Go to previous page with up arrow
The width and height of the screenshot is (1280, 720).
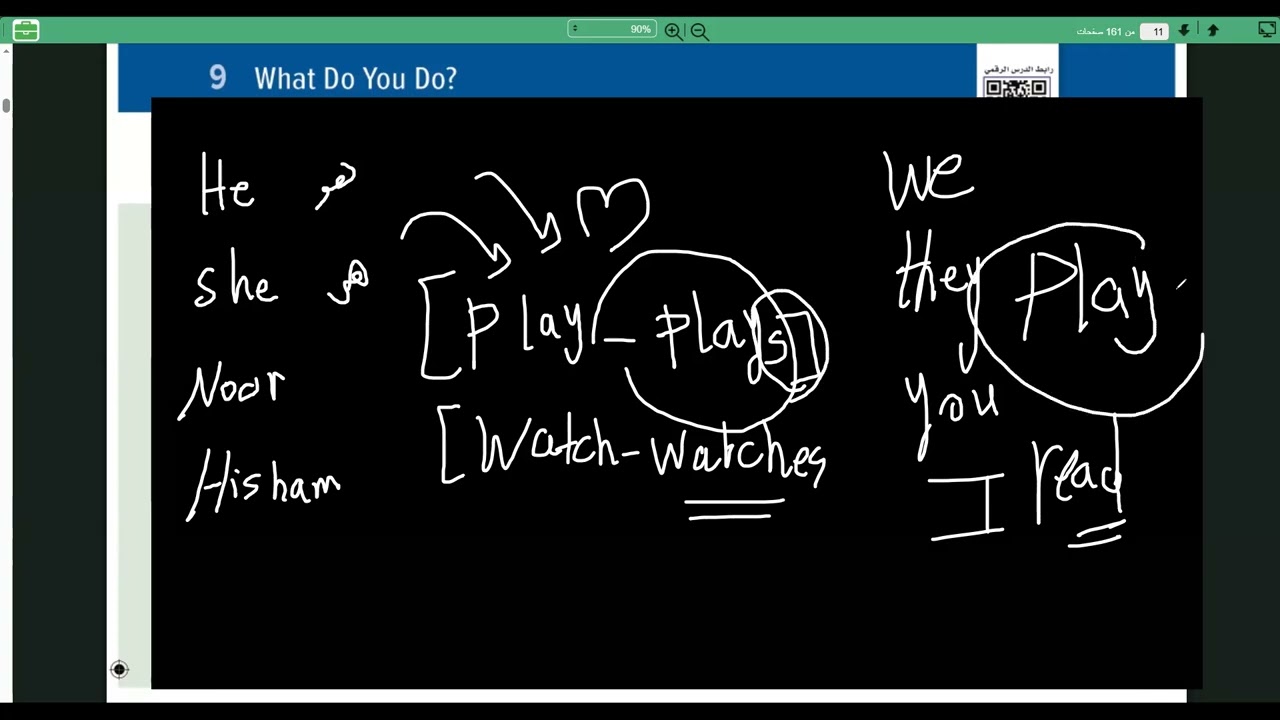[x=1213, y=30]
